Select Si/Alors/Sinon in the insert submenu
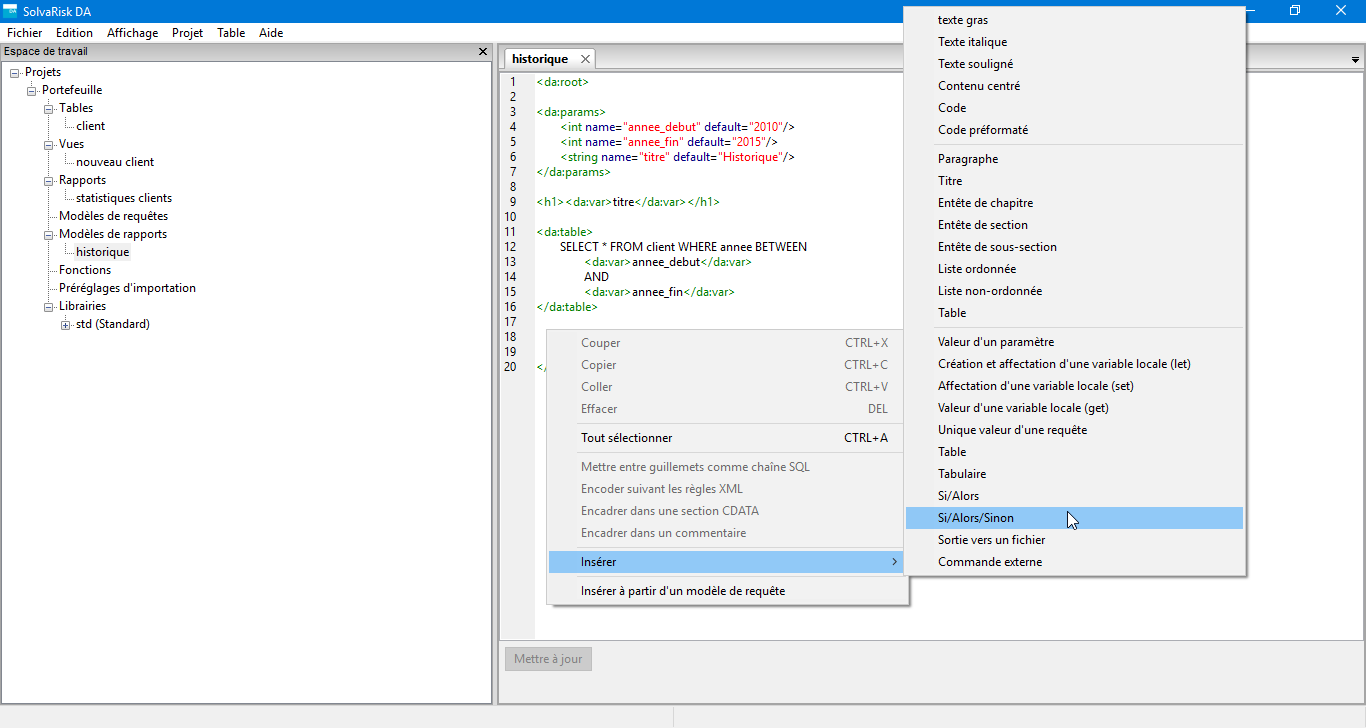1366x728 pixels. [975, 518]
